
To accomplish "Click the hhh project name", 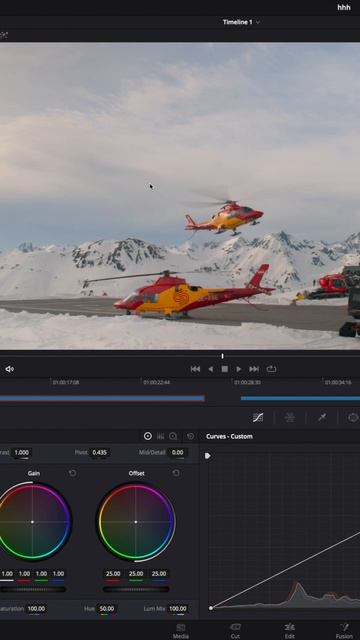I will 344,7.
